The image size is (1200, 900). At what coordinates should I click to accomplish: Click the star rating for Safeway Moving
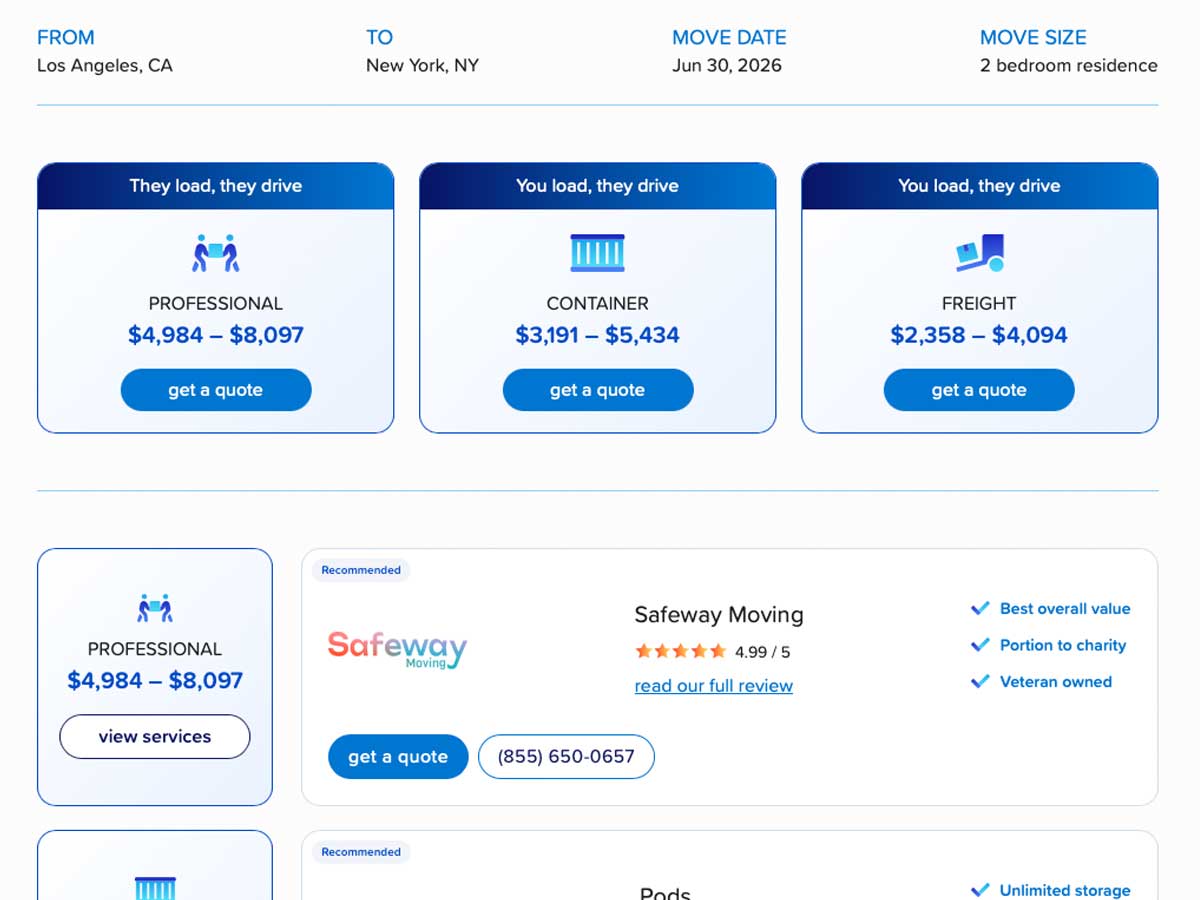(x=680, y=651)
